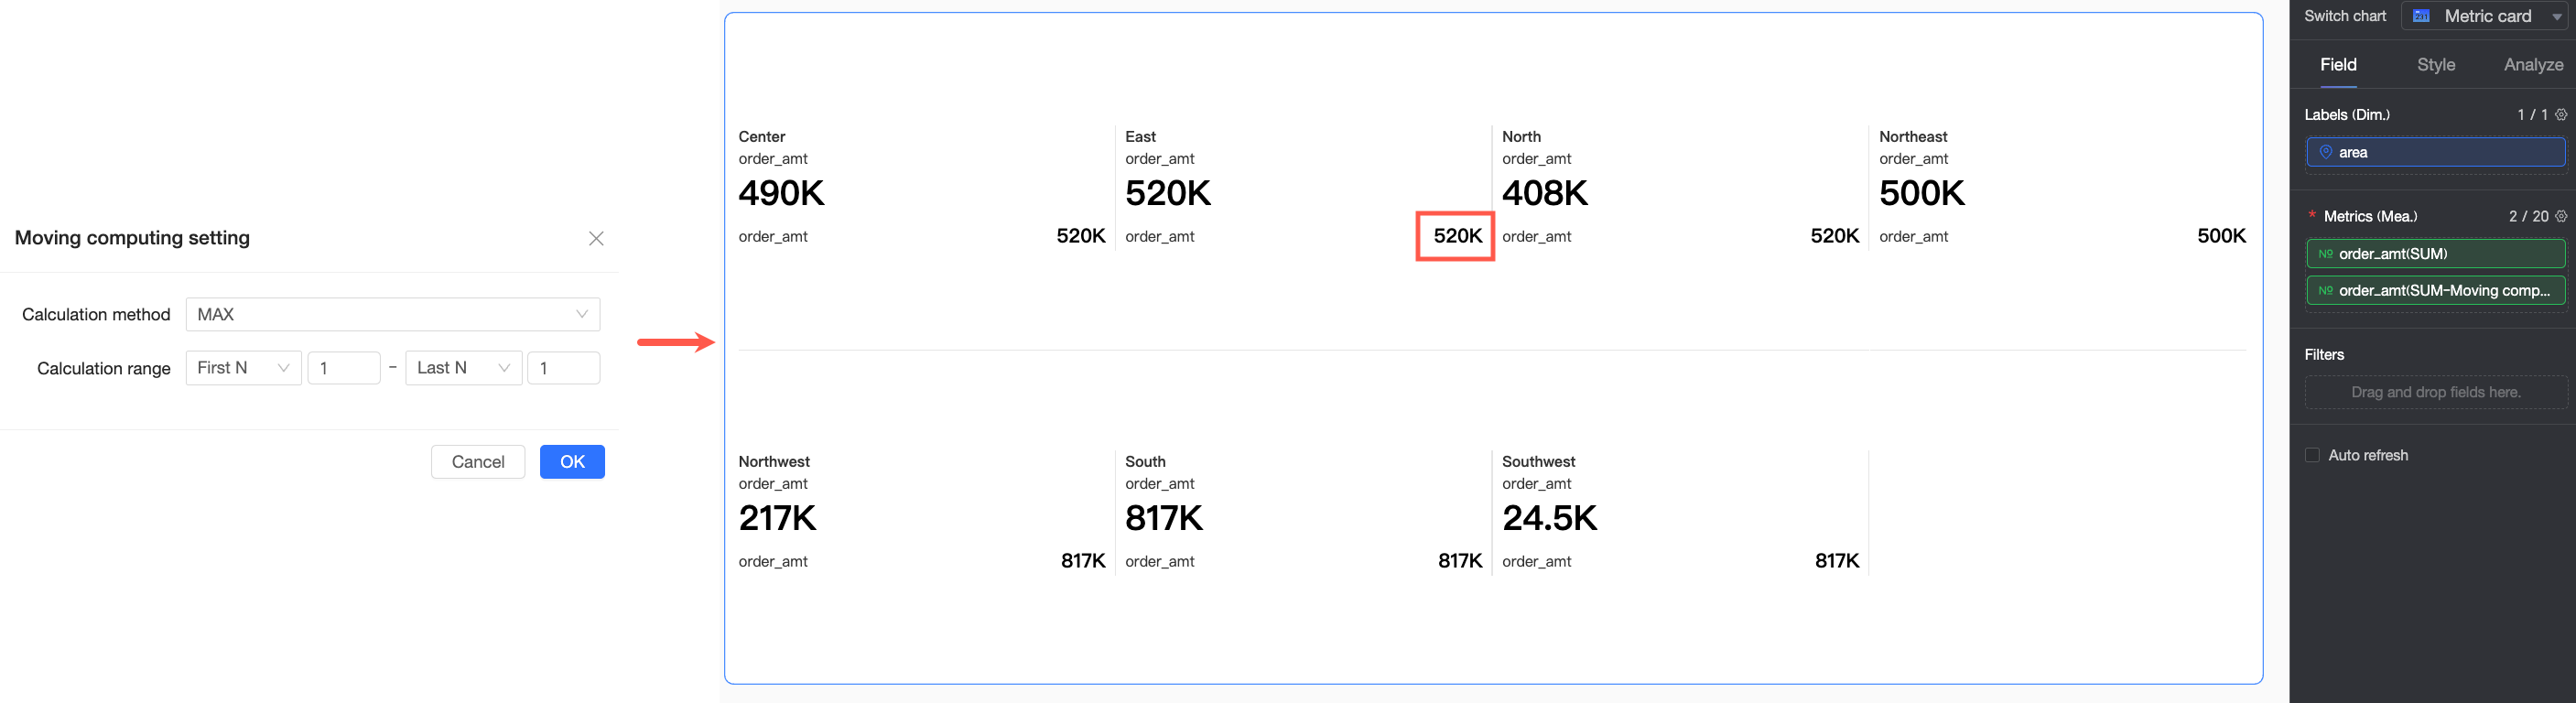Viewport: 2576px width, 703px height.
Task: Click the location icon on the area field
Action: 2326,152
